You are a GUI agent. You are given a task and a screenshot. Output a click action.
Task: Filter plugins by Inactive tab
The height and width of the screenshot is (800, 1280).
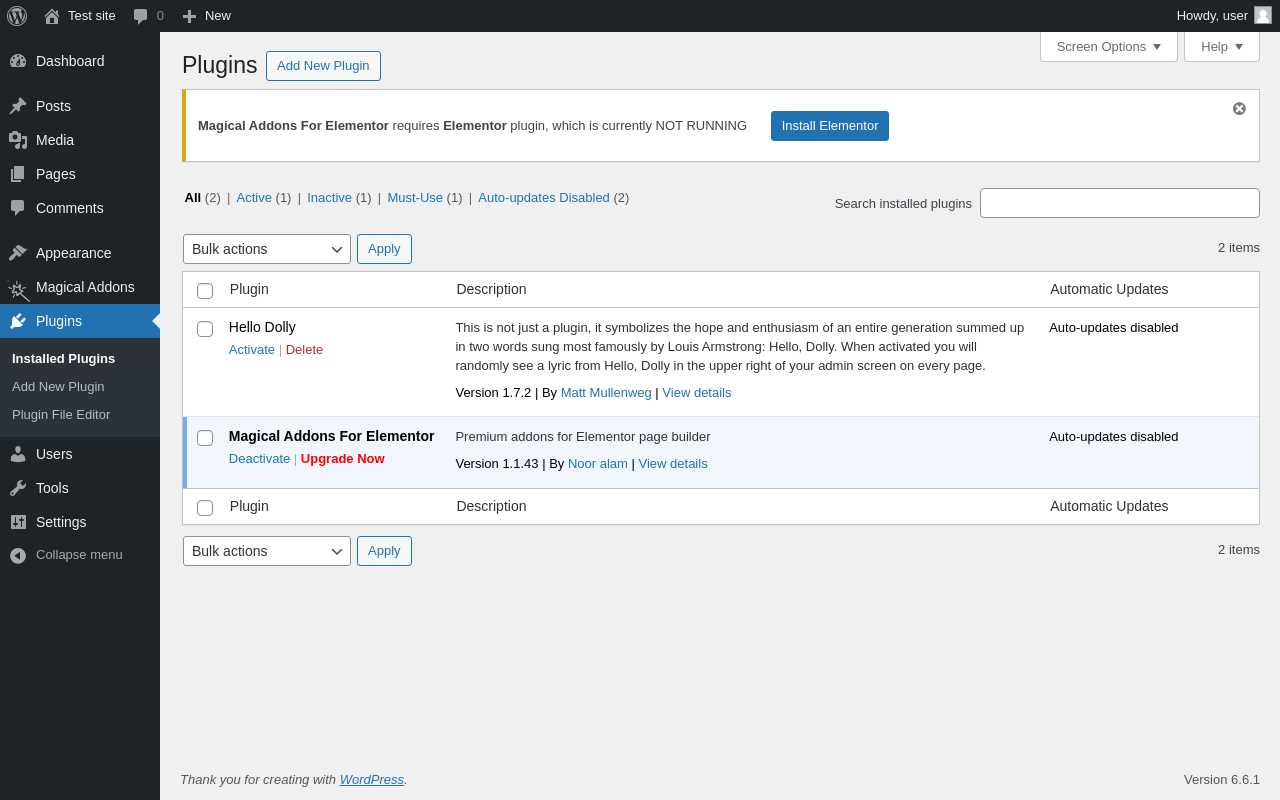pos(329,198)
